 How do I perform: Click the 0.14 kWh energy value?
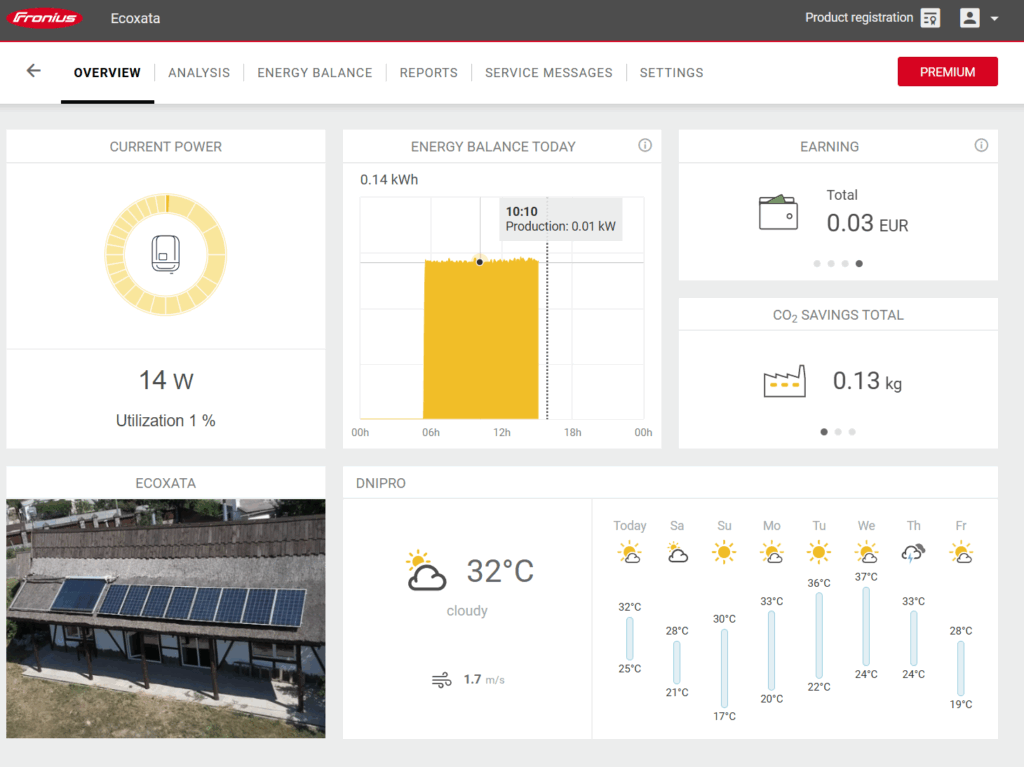(x=389, y=180)
